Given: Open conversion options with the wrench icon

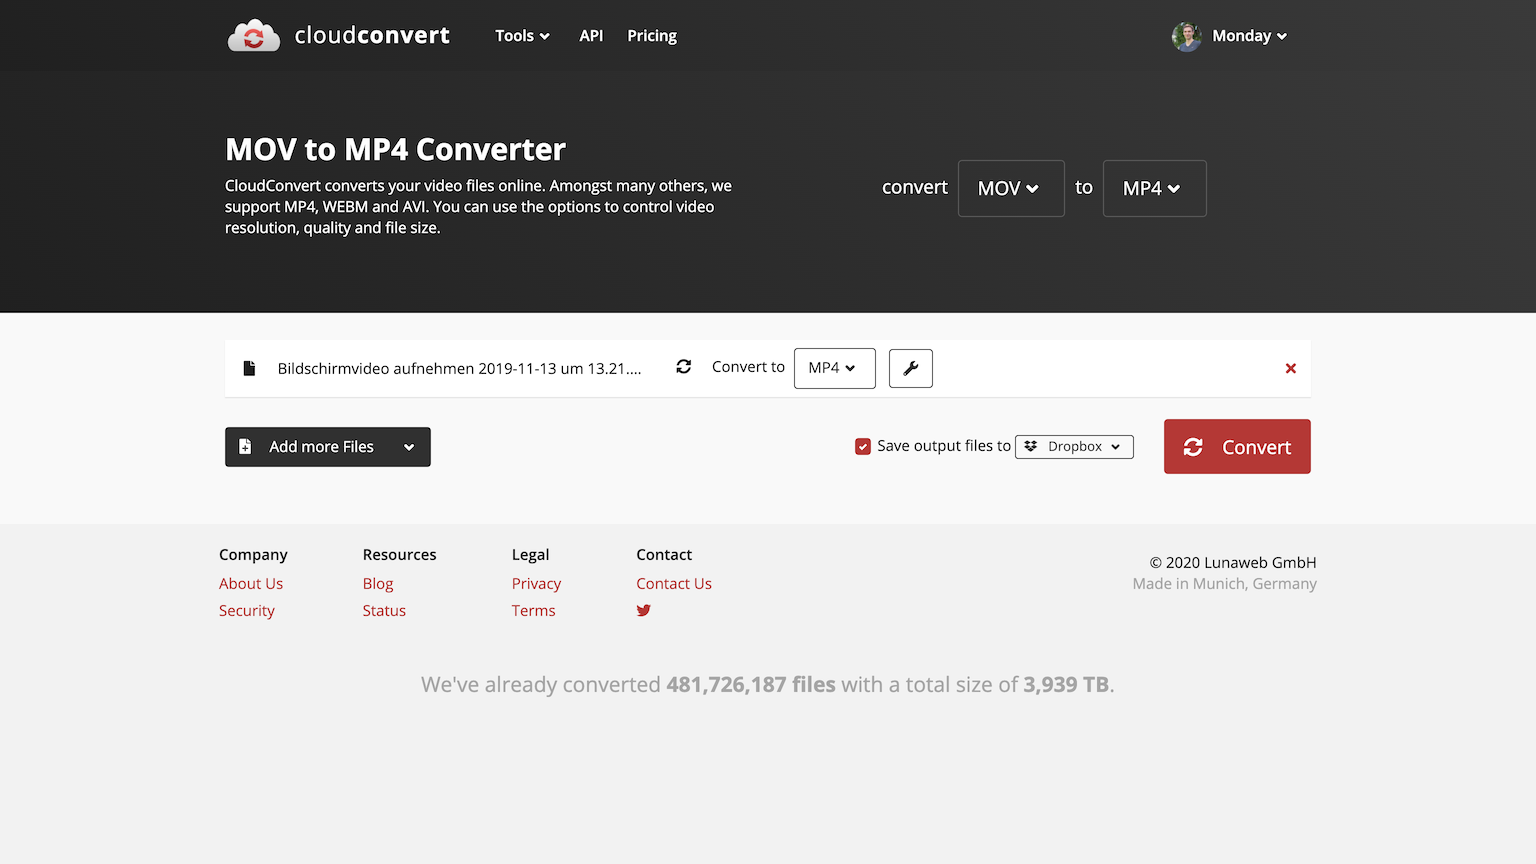Looking at the screenshot, I should coord(910,368).
